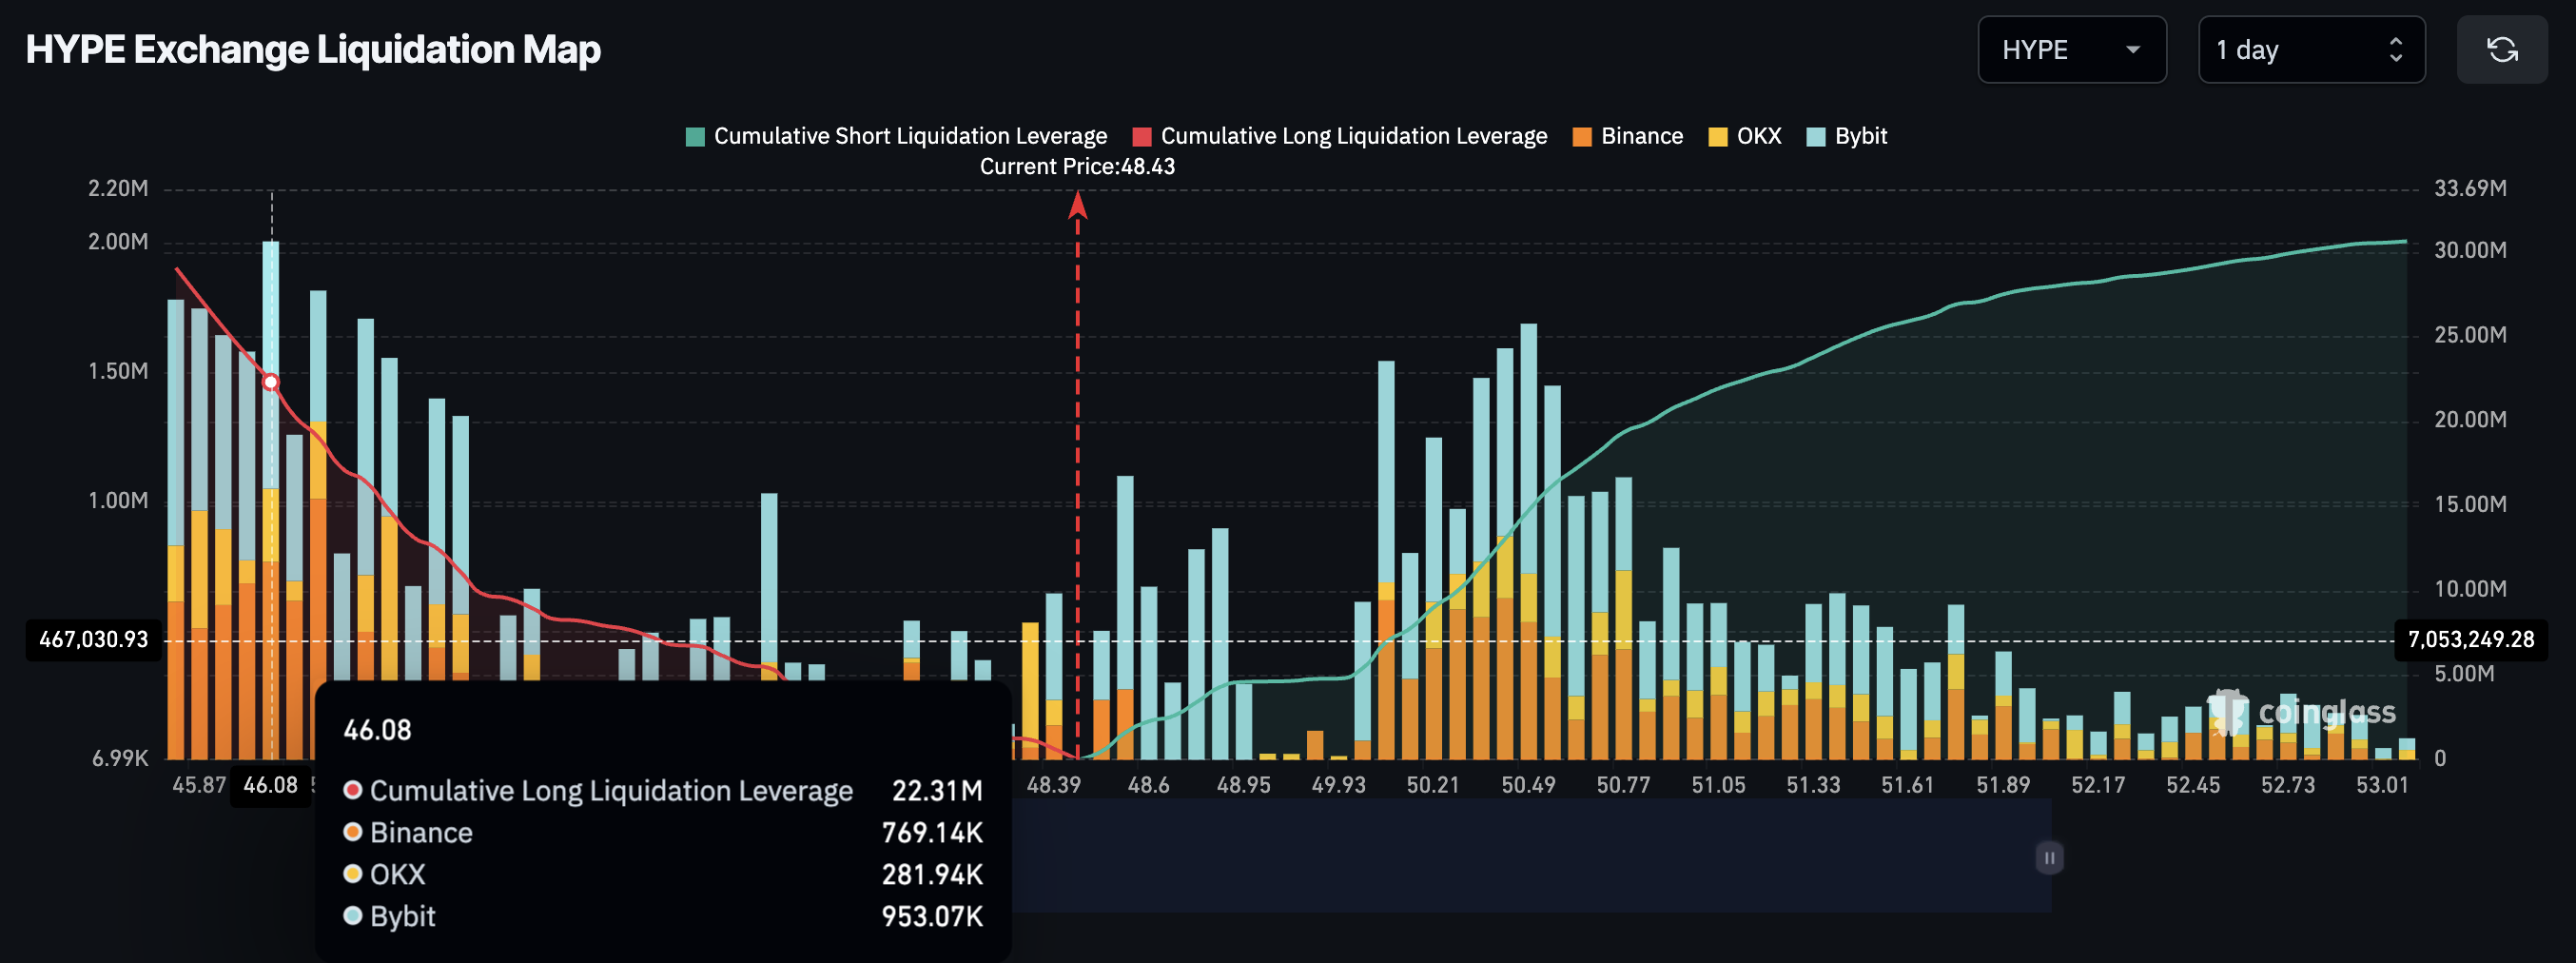Click the light blue Bybit legend swatch
This screenshot has height=963, width=2576.
tap(1816, 137)
